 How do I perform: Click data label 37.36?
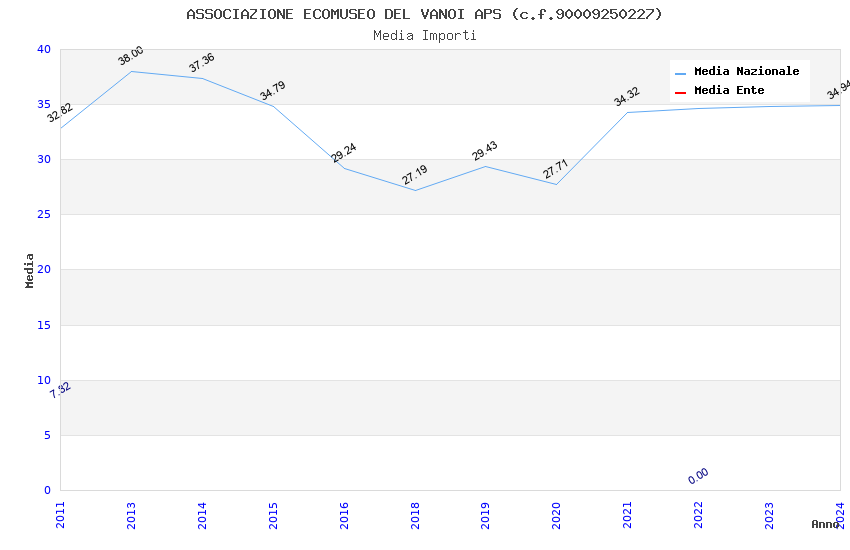[x=202, y=62]
